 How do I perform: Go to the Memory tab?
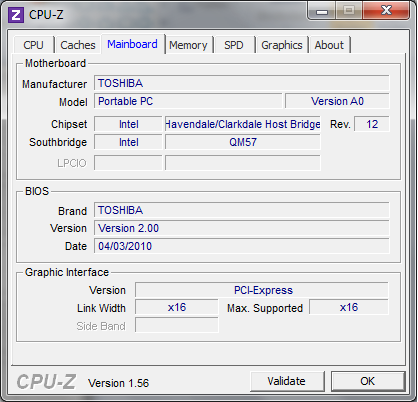pos(188,45)
